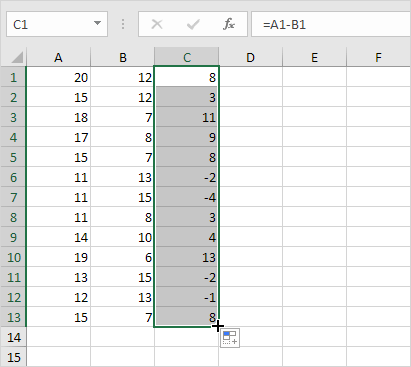The height and width of the screenshot is (367, 411).
Task: Select row 5 header
Action: pyautogui.click(x=13, y=157)
